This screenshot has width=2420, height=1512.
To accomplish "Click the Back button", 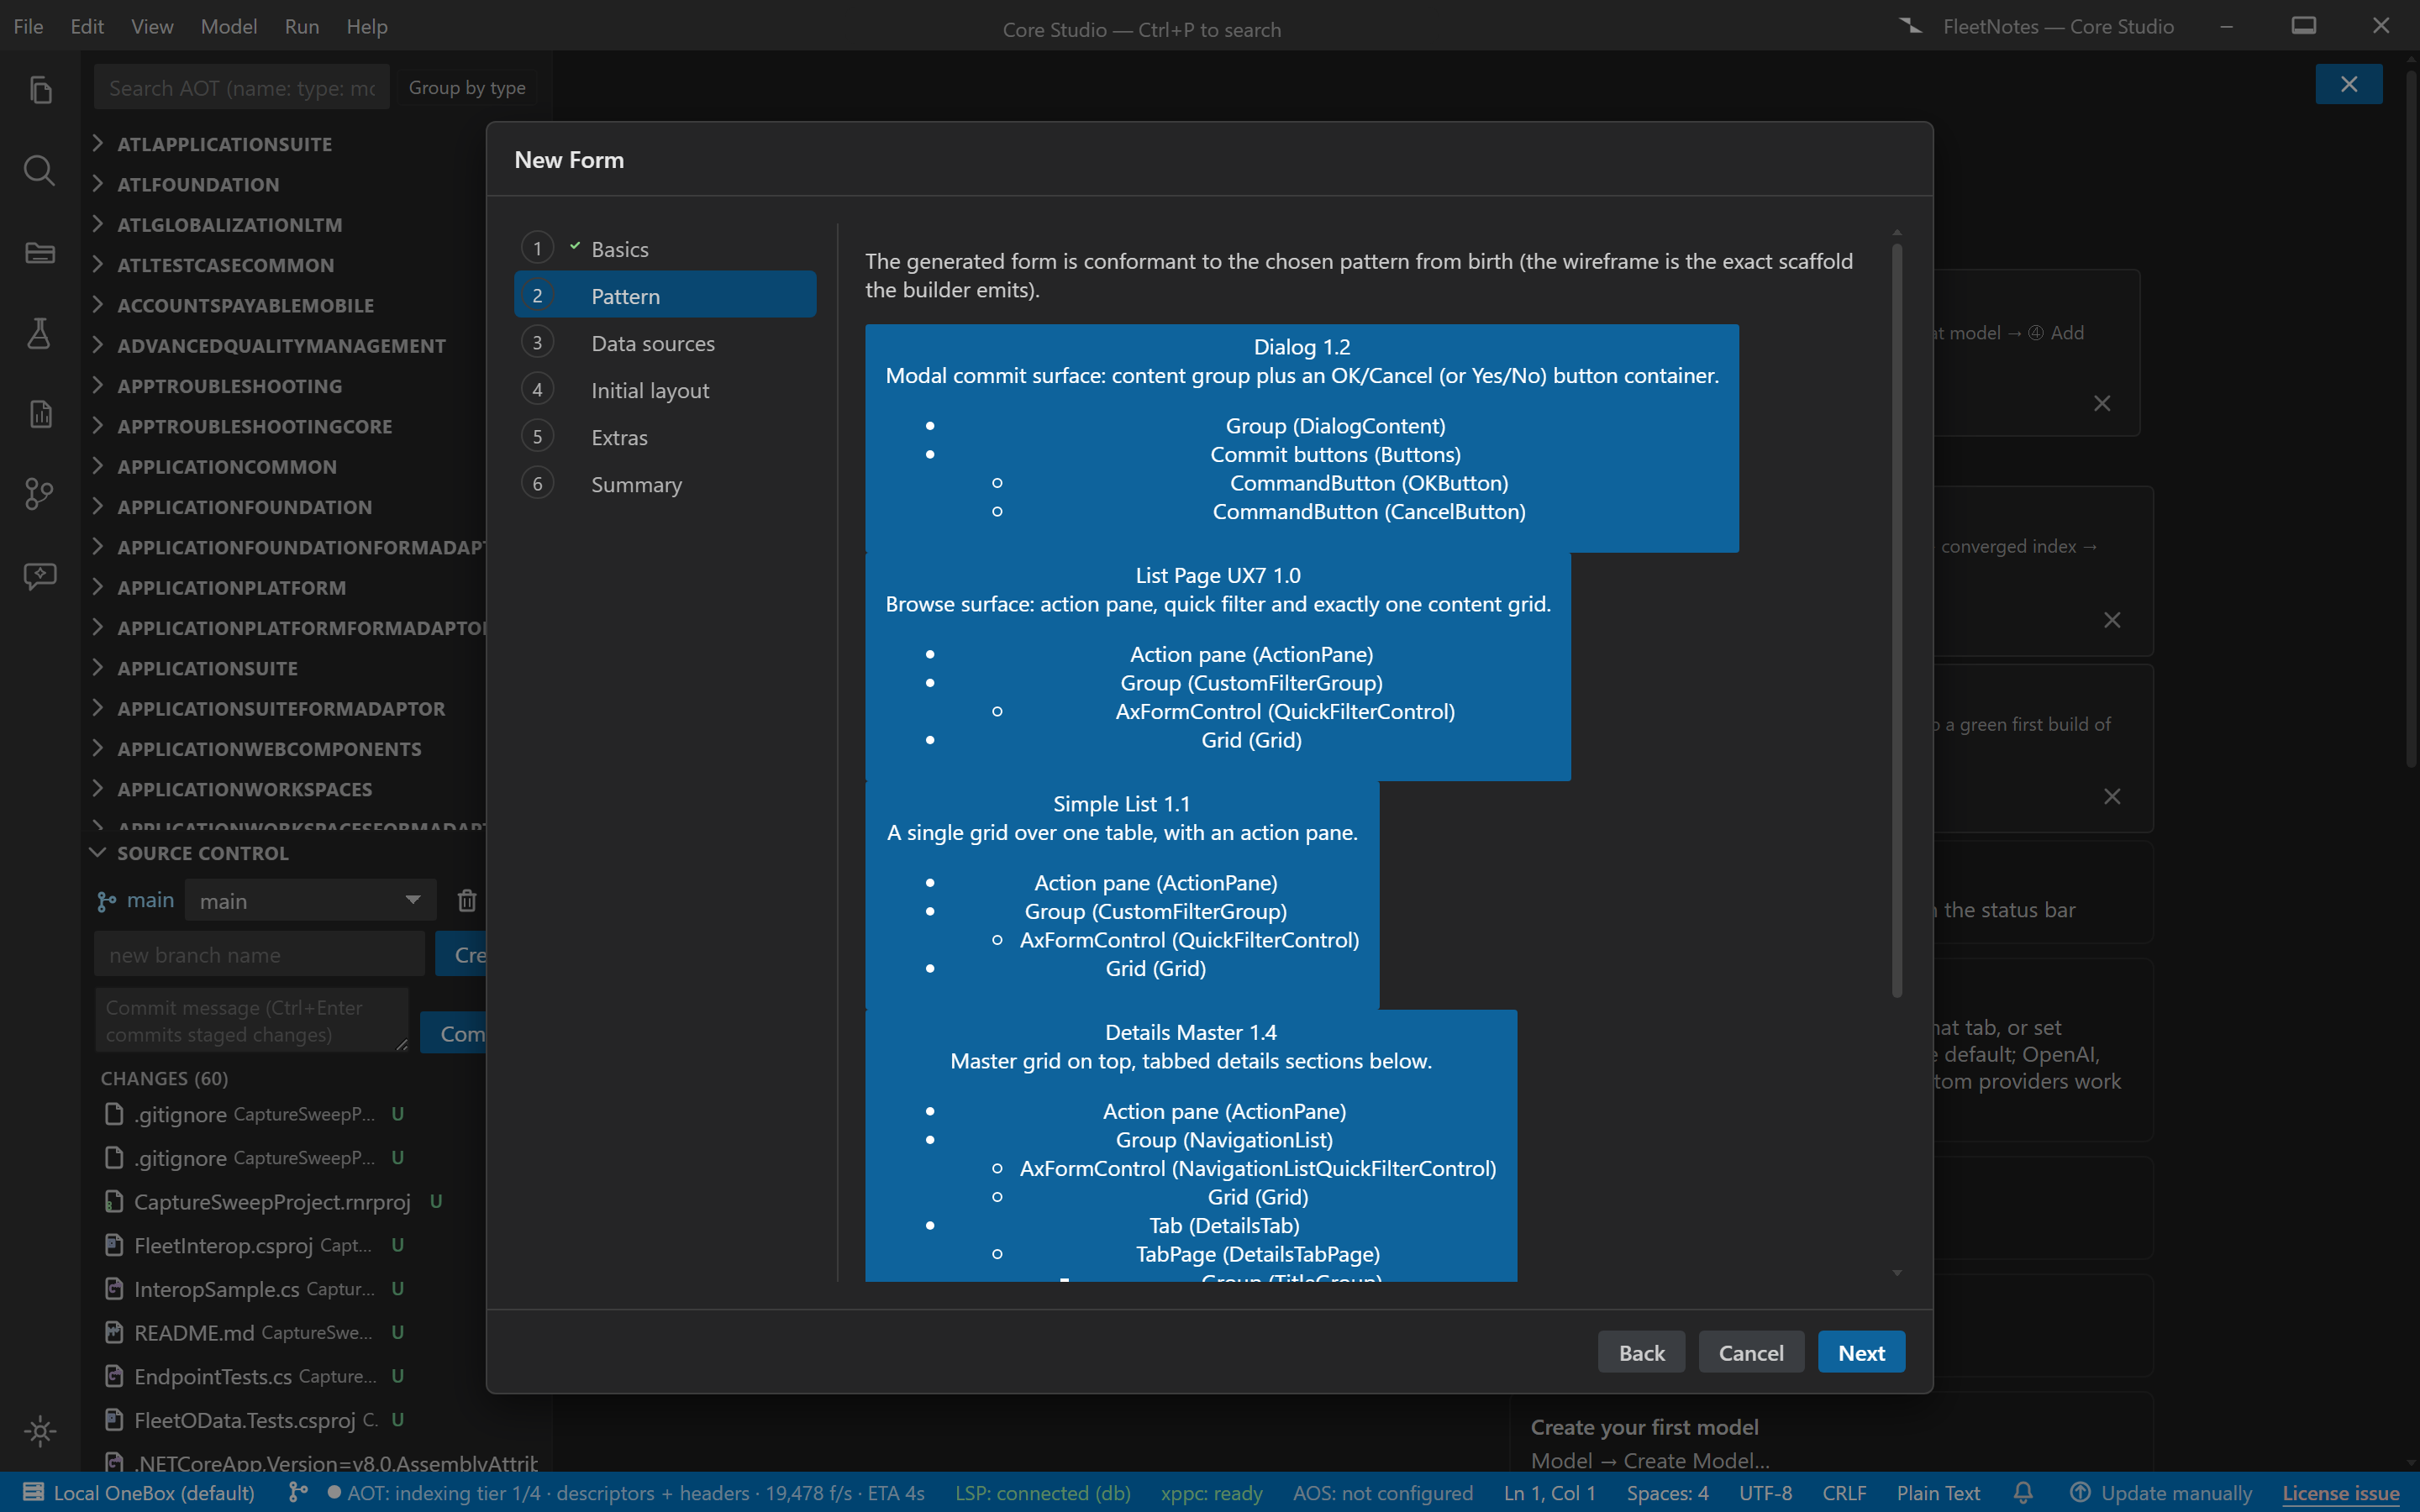I will [x=1641, y=1352].
